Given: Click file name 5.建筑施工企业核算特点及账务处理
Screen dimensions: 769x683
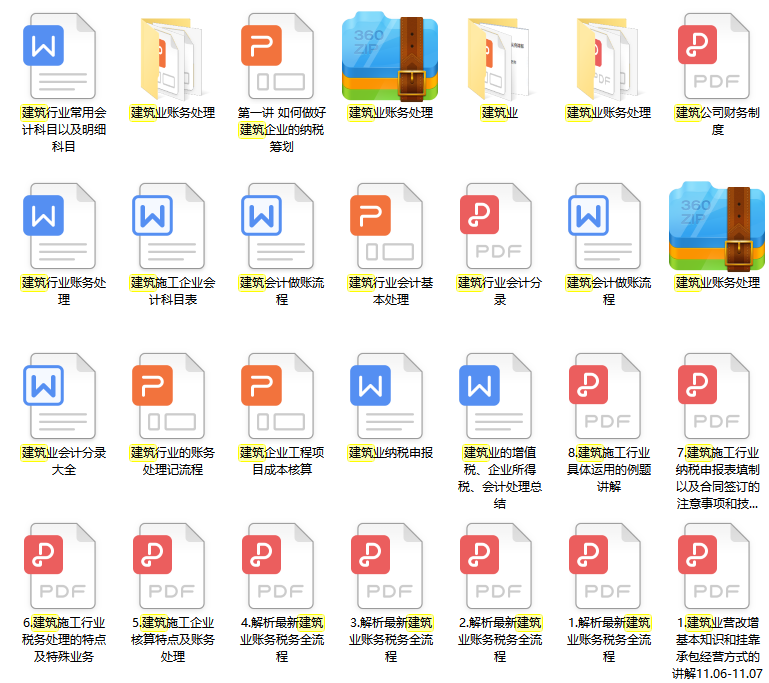Looking at the screenshot, I should point(173,639).
